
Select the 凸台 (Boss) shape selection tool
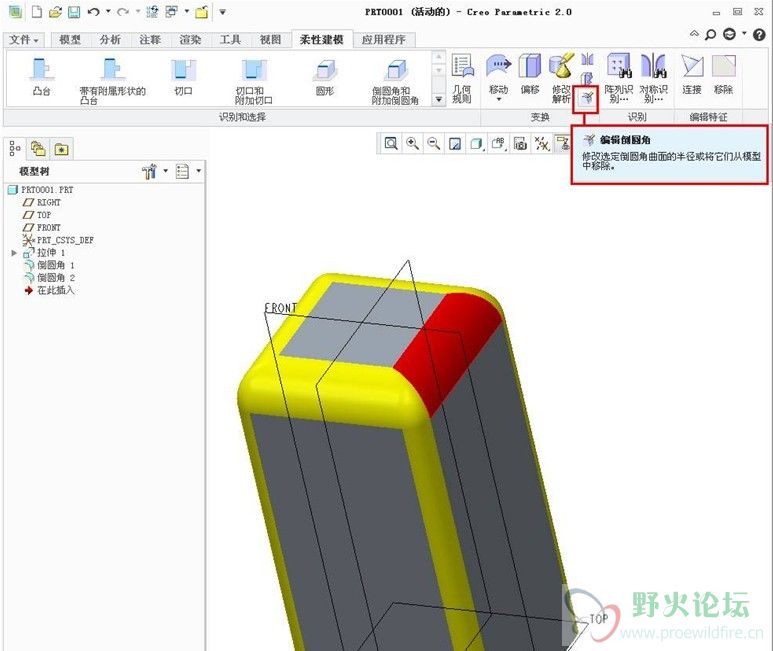point(42,77)
